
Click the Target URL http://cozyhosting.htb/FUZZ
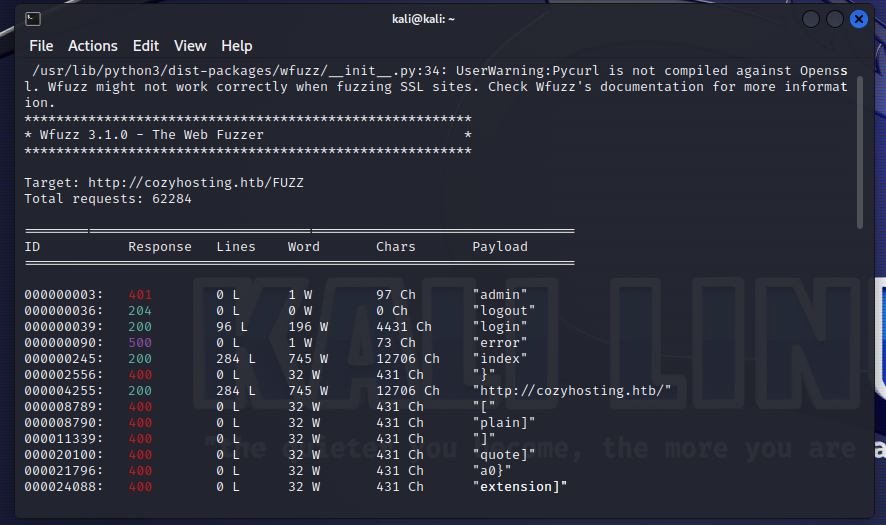click(196, 183)
